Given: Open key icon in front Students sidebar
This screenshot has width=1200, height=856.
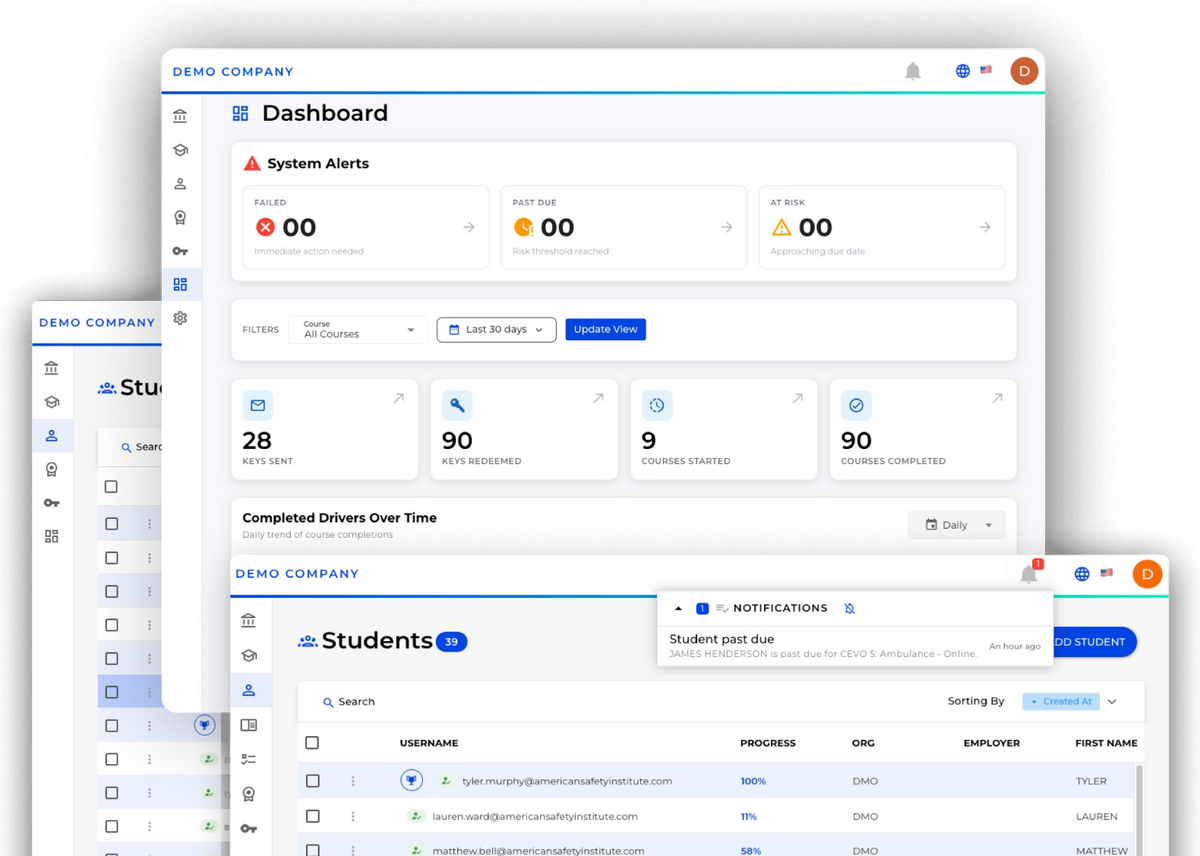Looking at the screenshot, I should click(x=249, y=829).
